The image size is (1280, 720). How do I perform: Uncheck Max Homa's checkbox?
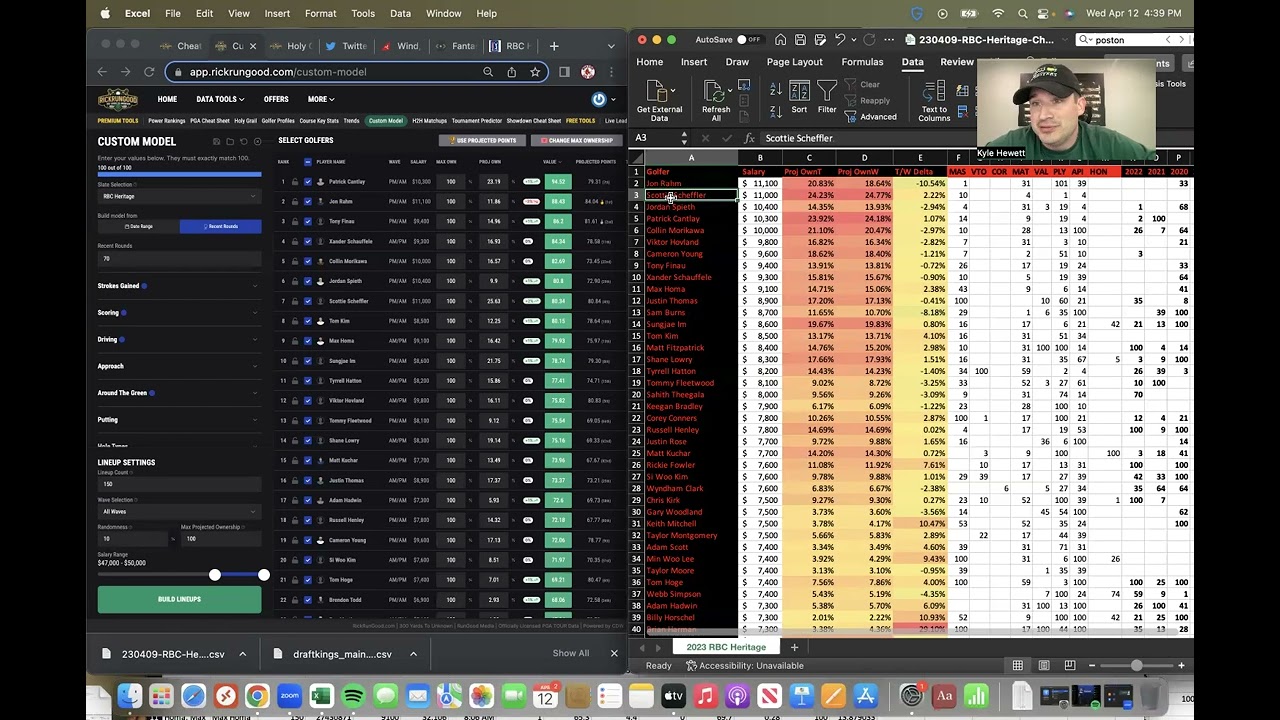(307, 341)
